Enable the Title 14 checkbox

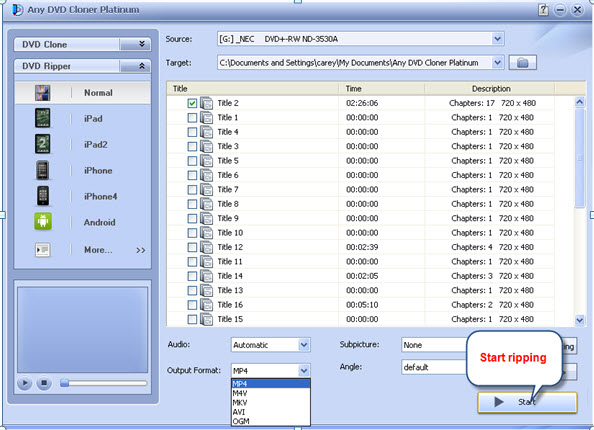(x=192, y=276)
